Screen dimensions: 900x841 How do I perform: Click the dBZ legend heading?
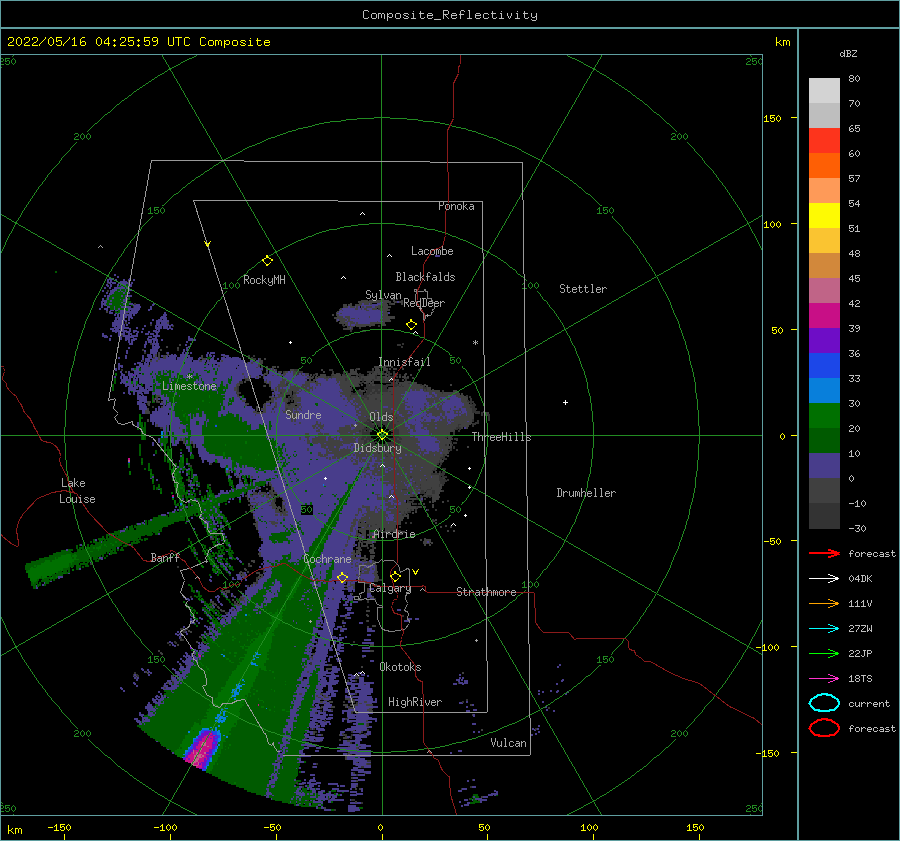[x=848, y=53]
